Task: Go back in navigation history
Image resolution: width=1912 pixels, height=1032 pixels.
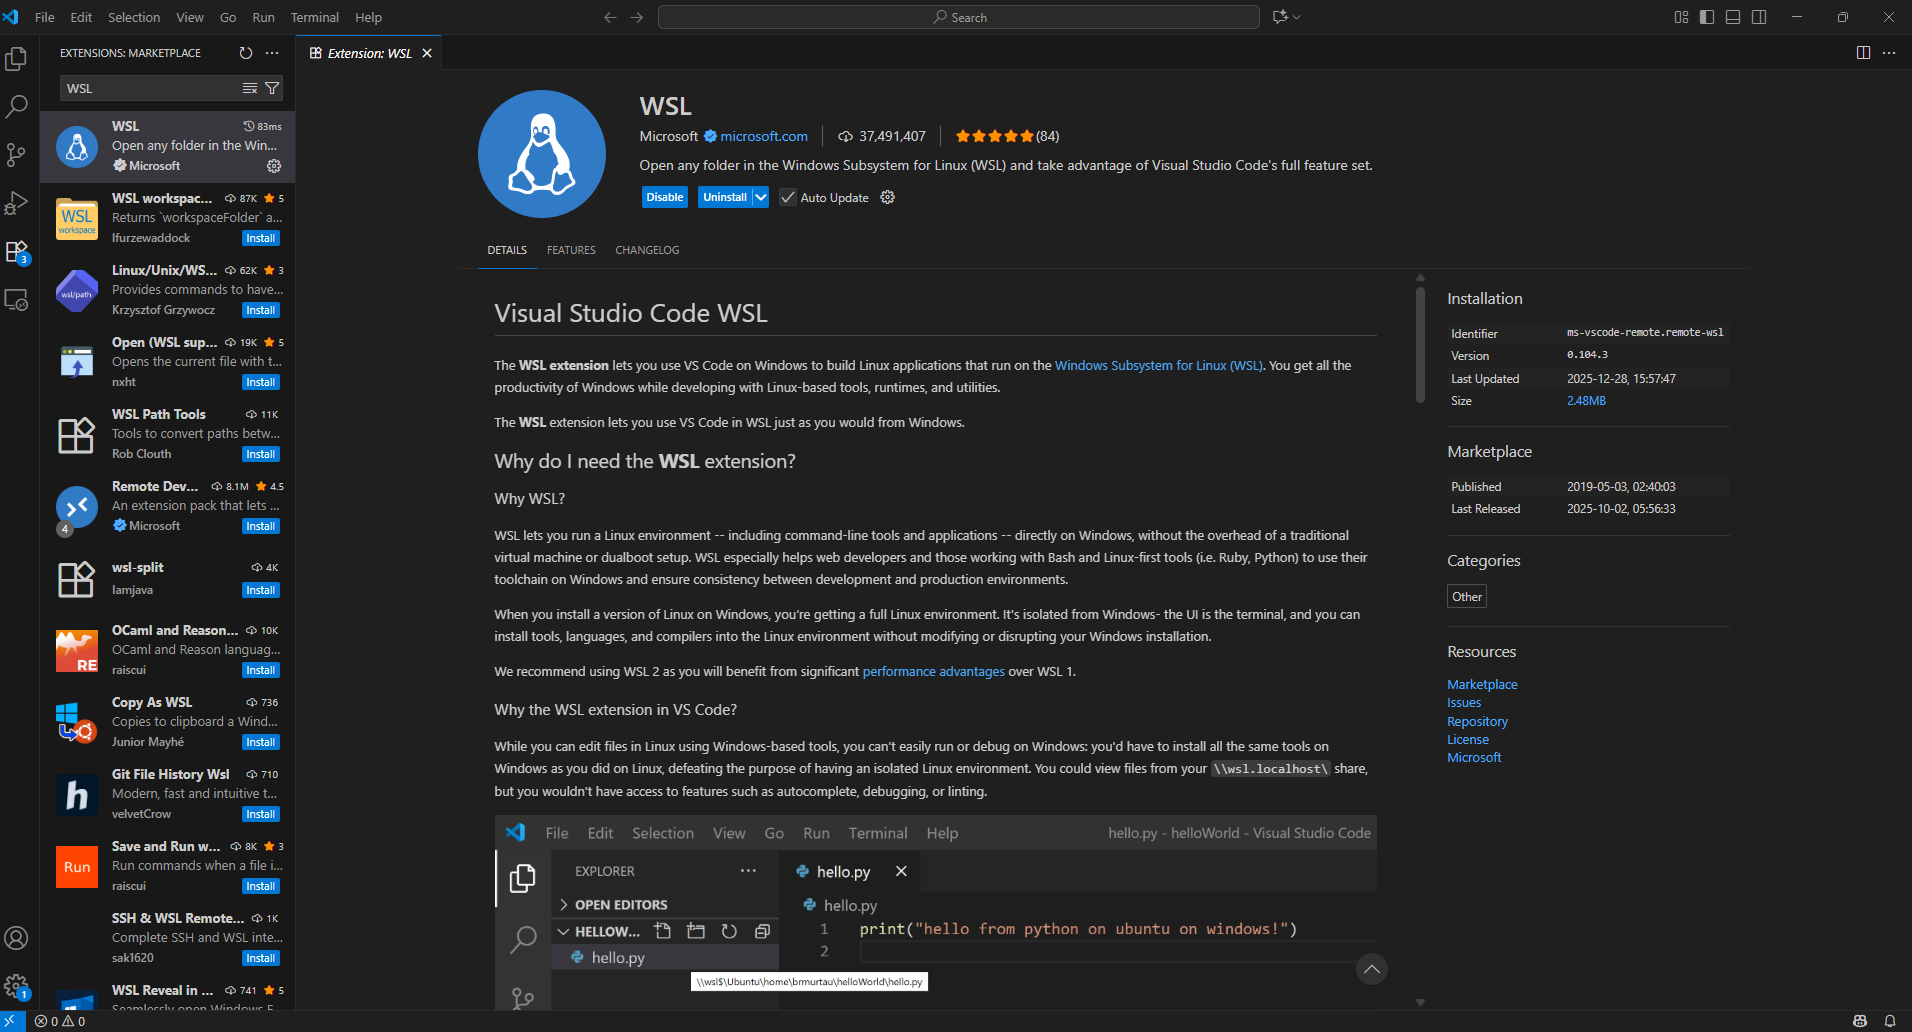Action: 610,17
